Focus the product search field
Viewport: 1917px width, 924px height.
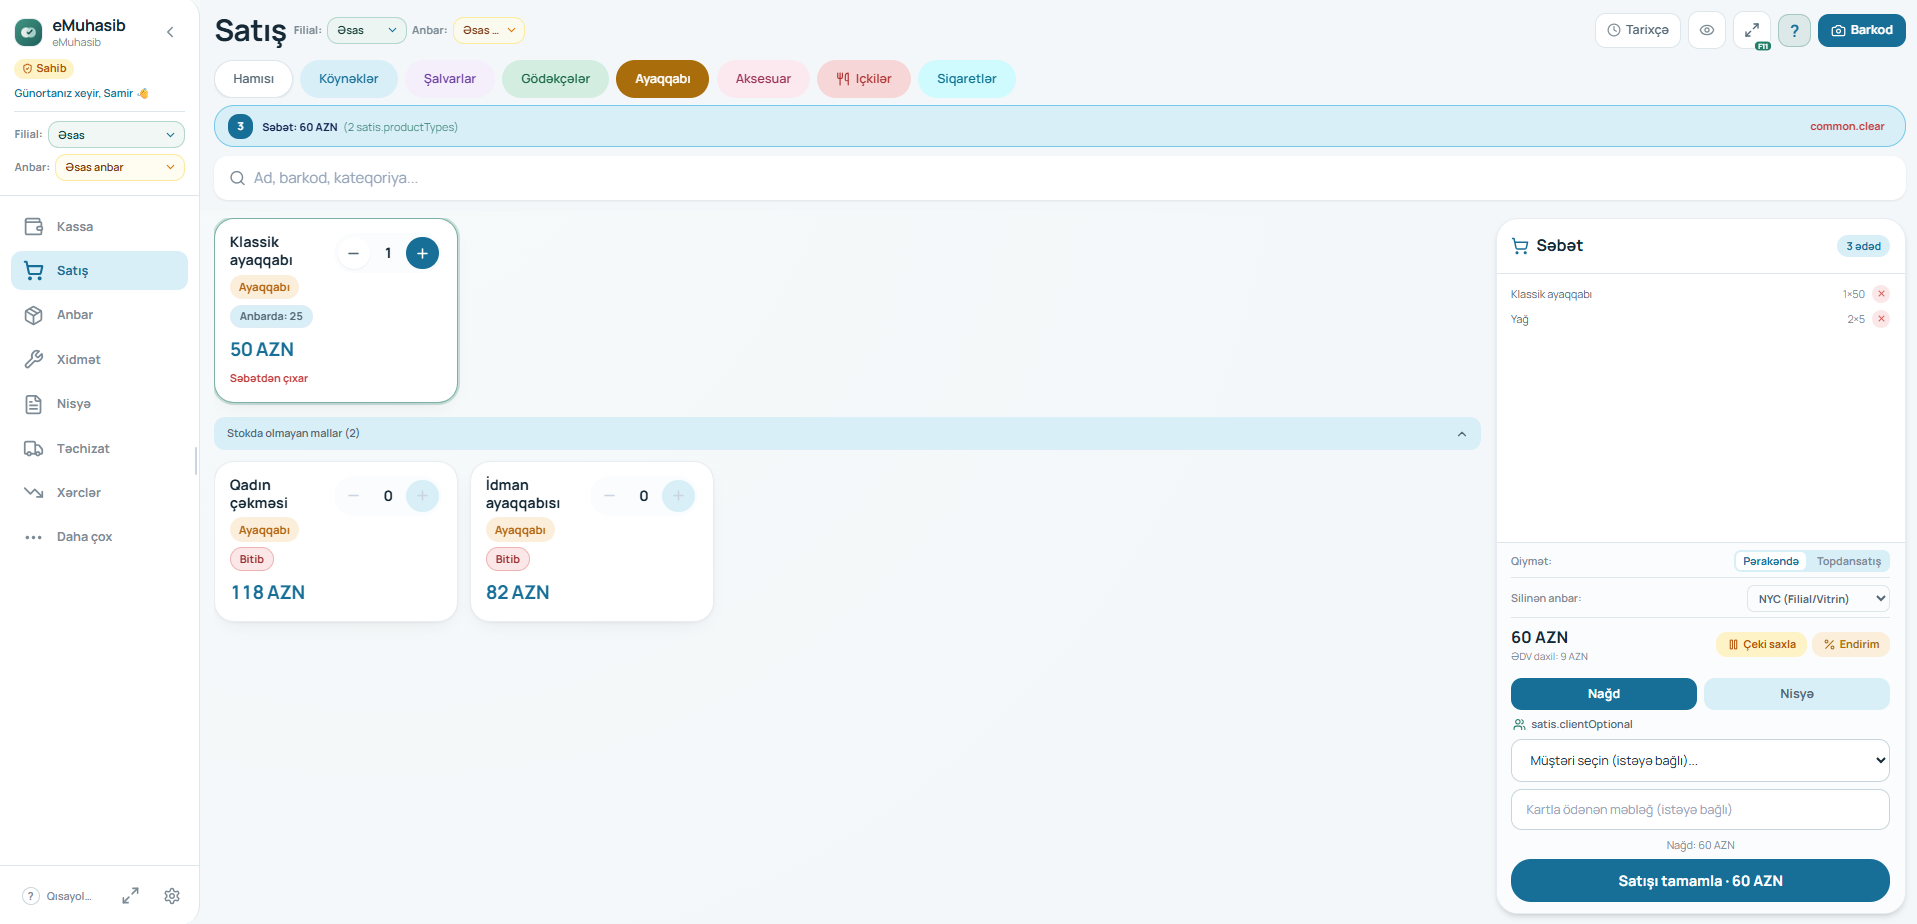1059,178
